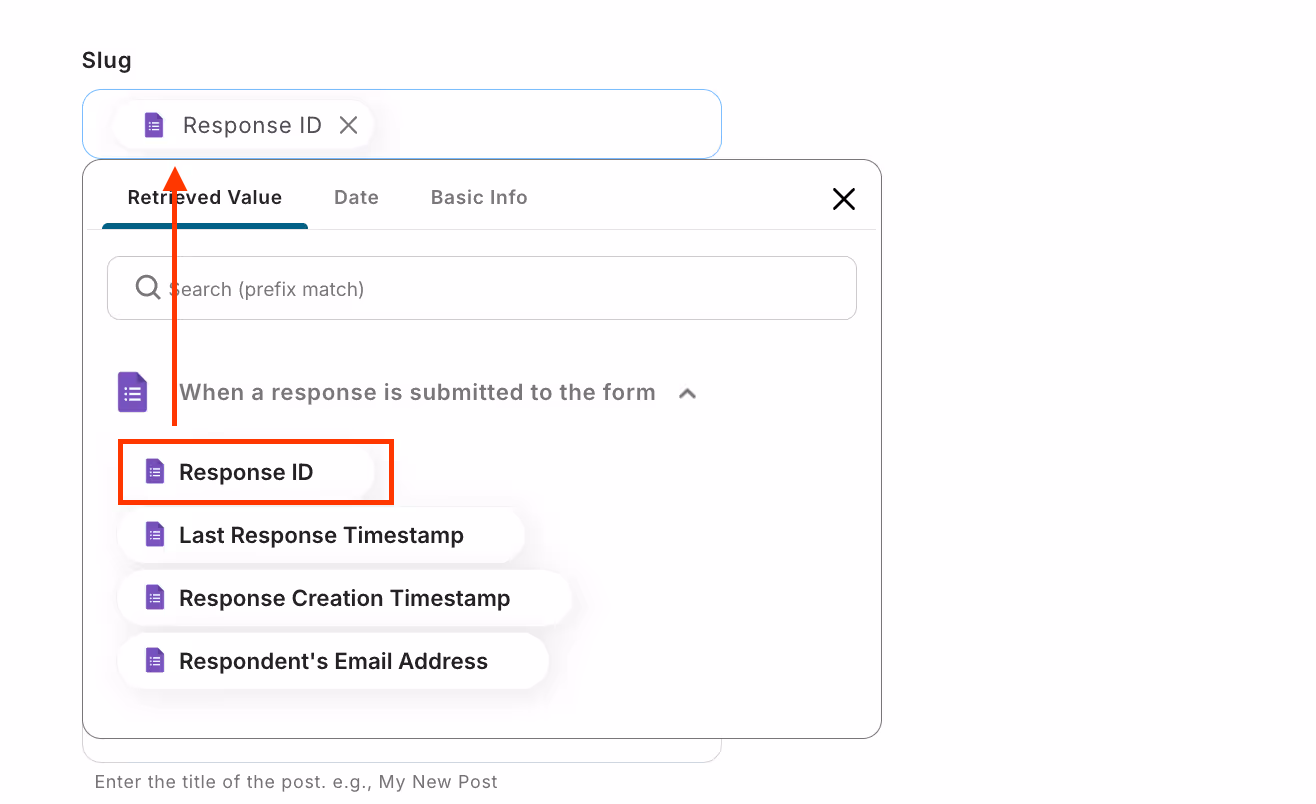The width and height of the screenshot is (1316, 804).
Task: Click the form icon in Response ID chip
Action: click(x=153, y=125)
